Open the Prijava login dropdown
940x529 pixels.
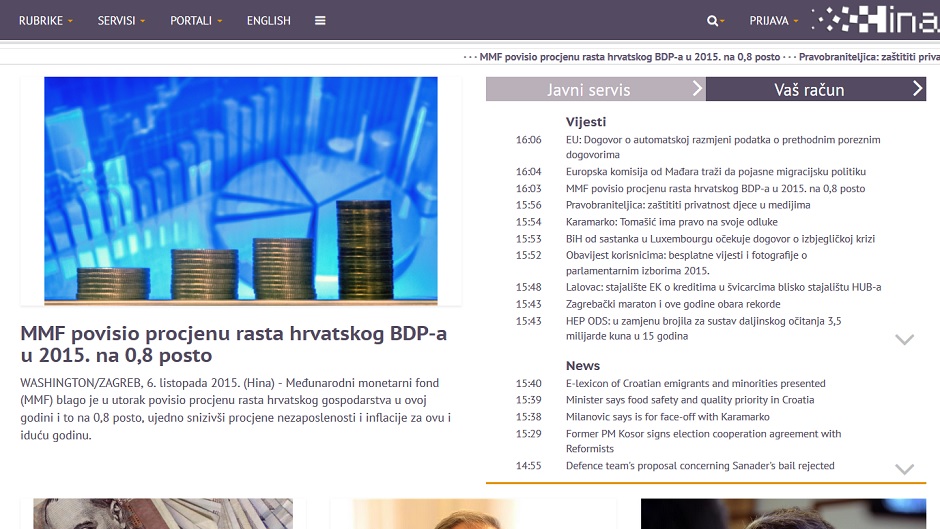click(774, 20)
